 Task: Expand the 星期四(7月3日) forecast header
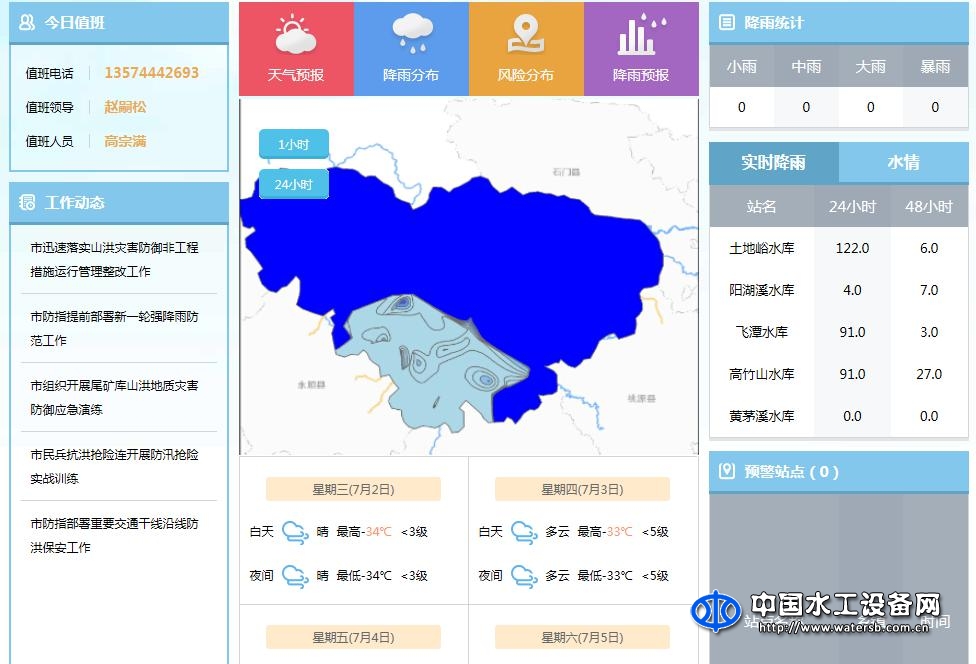coord(583,489)
